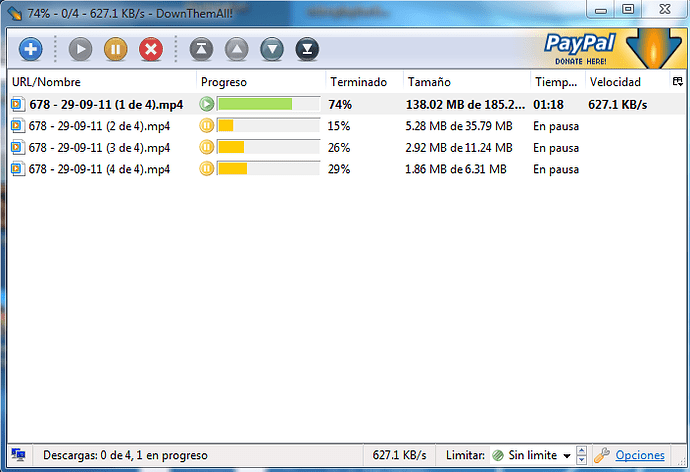Increase speed limit with the up stepper arrow
This screenshot has width=690, height=472.
(581, 450)
